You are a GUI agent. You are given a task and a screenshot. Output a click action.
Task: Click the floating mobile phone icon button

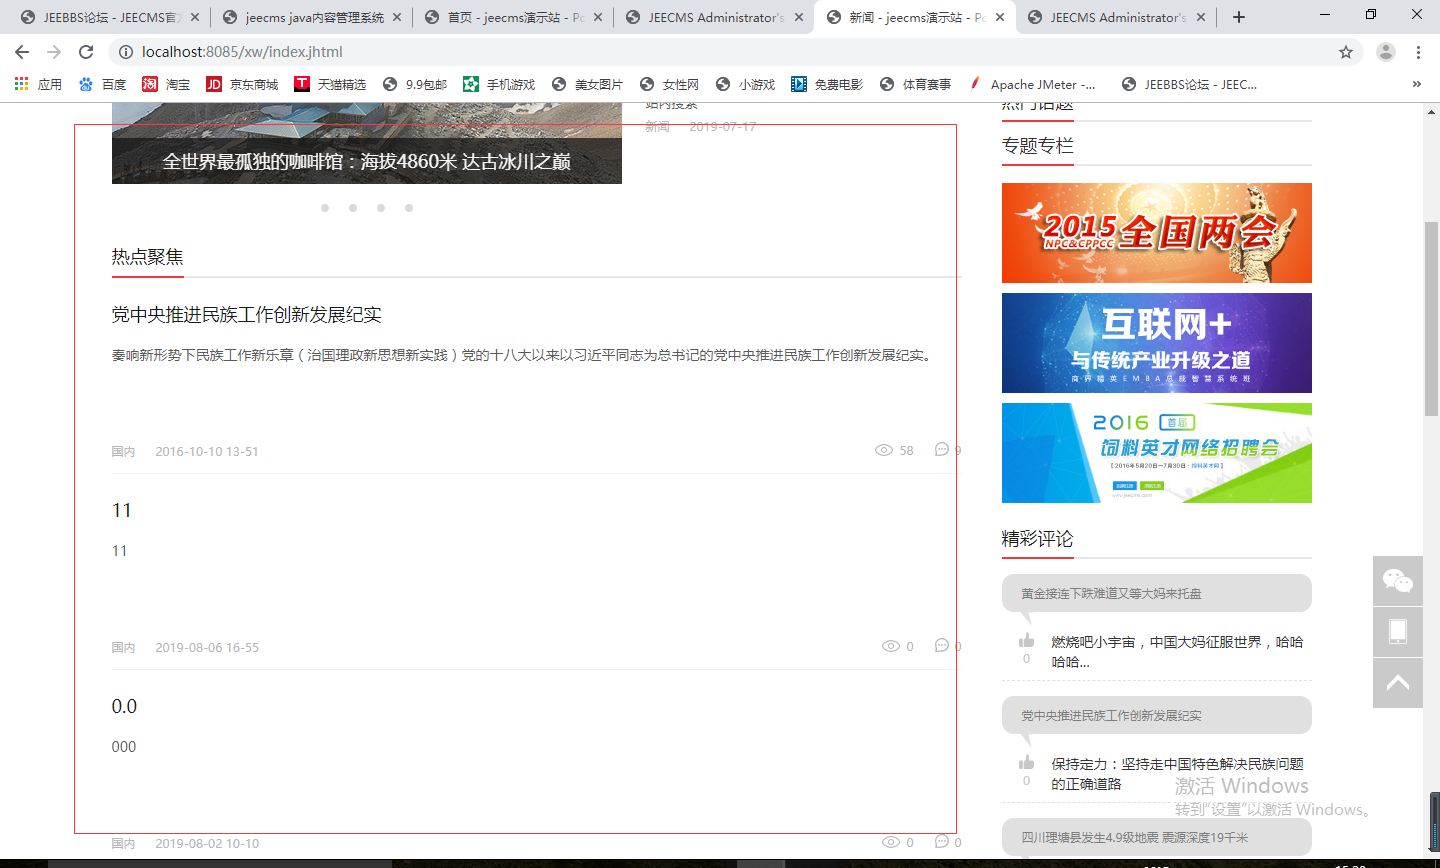[x=1398, y=631]
